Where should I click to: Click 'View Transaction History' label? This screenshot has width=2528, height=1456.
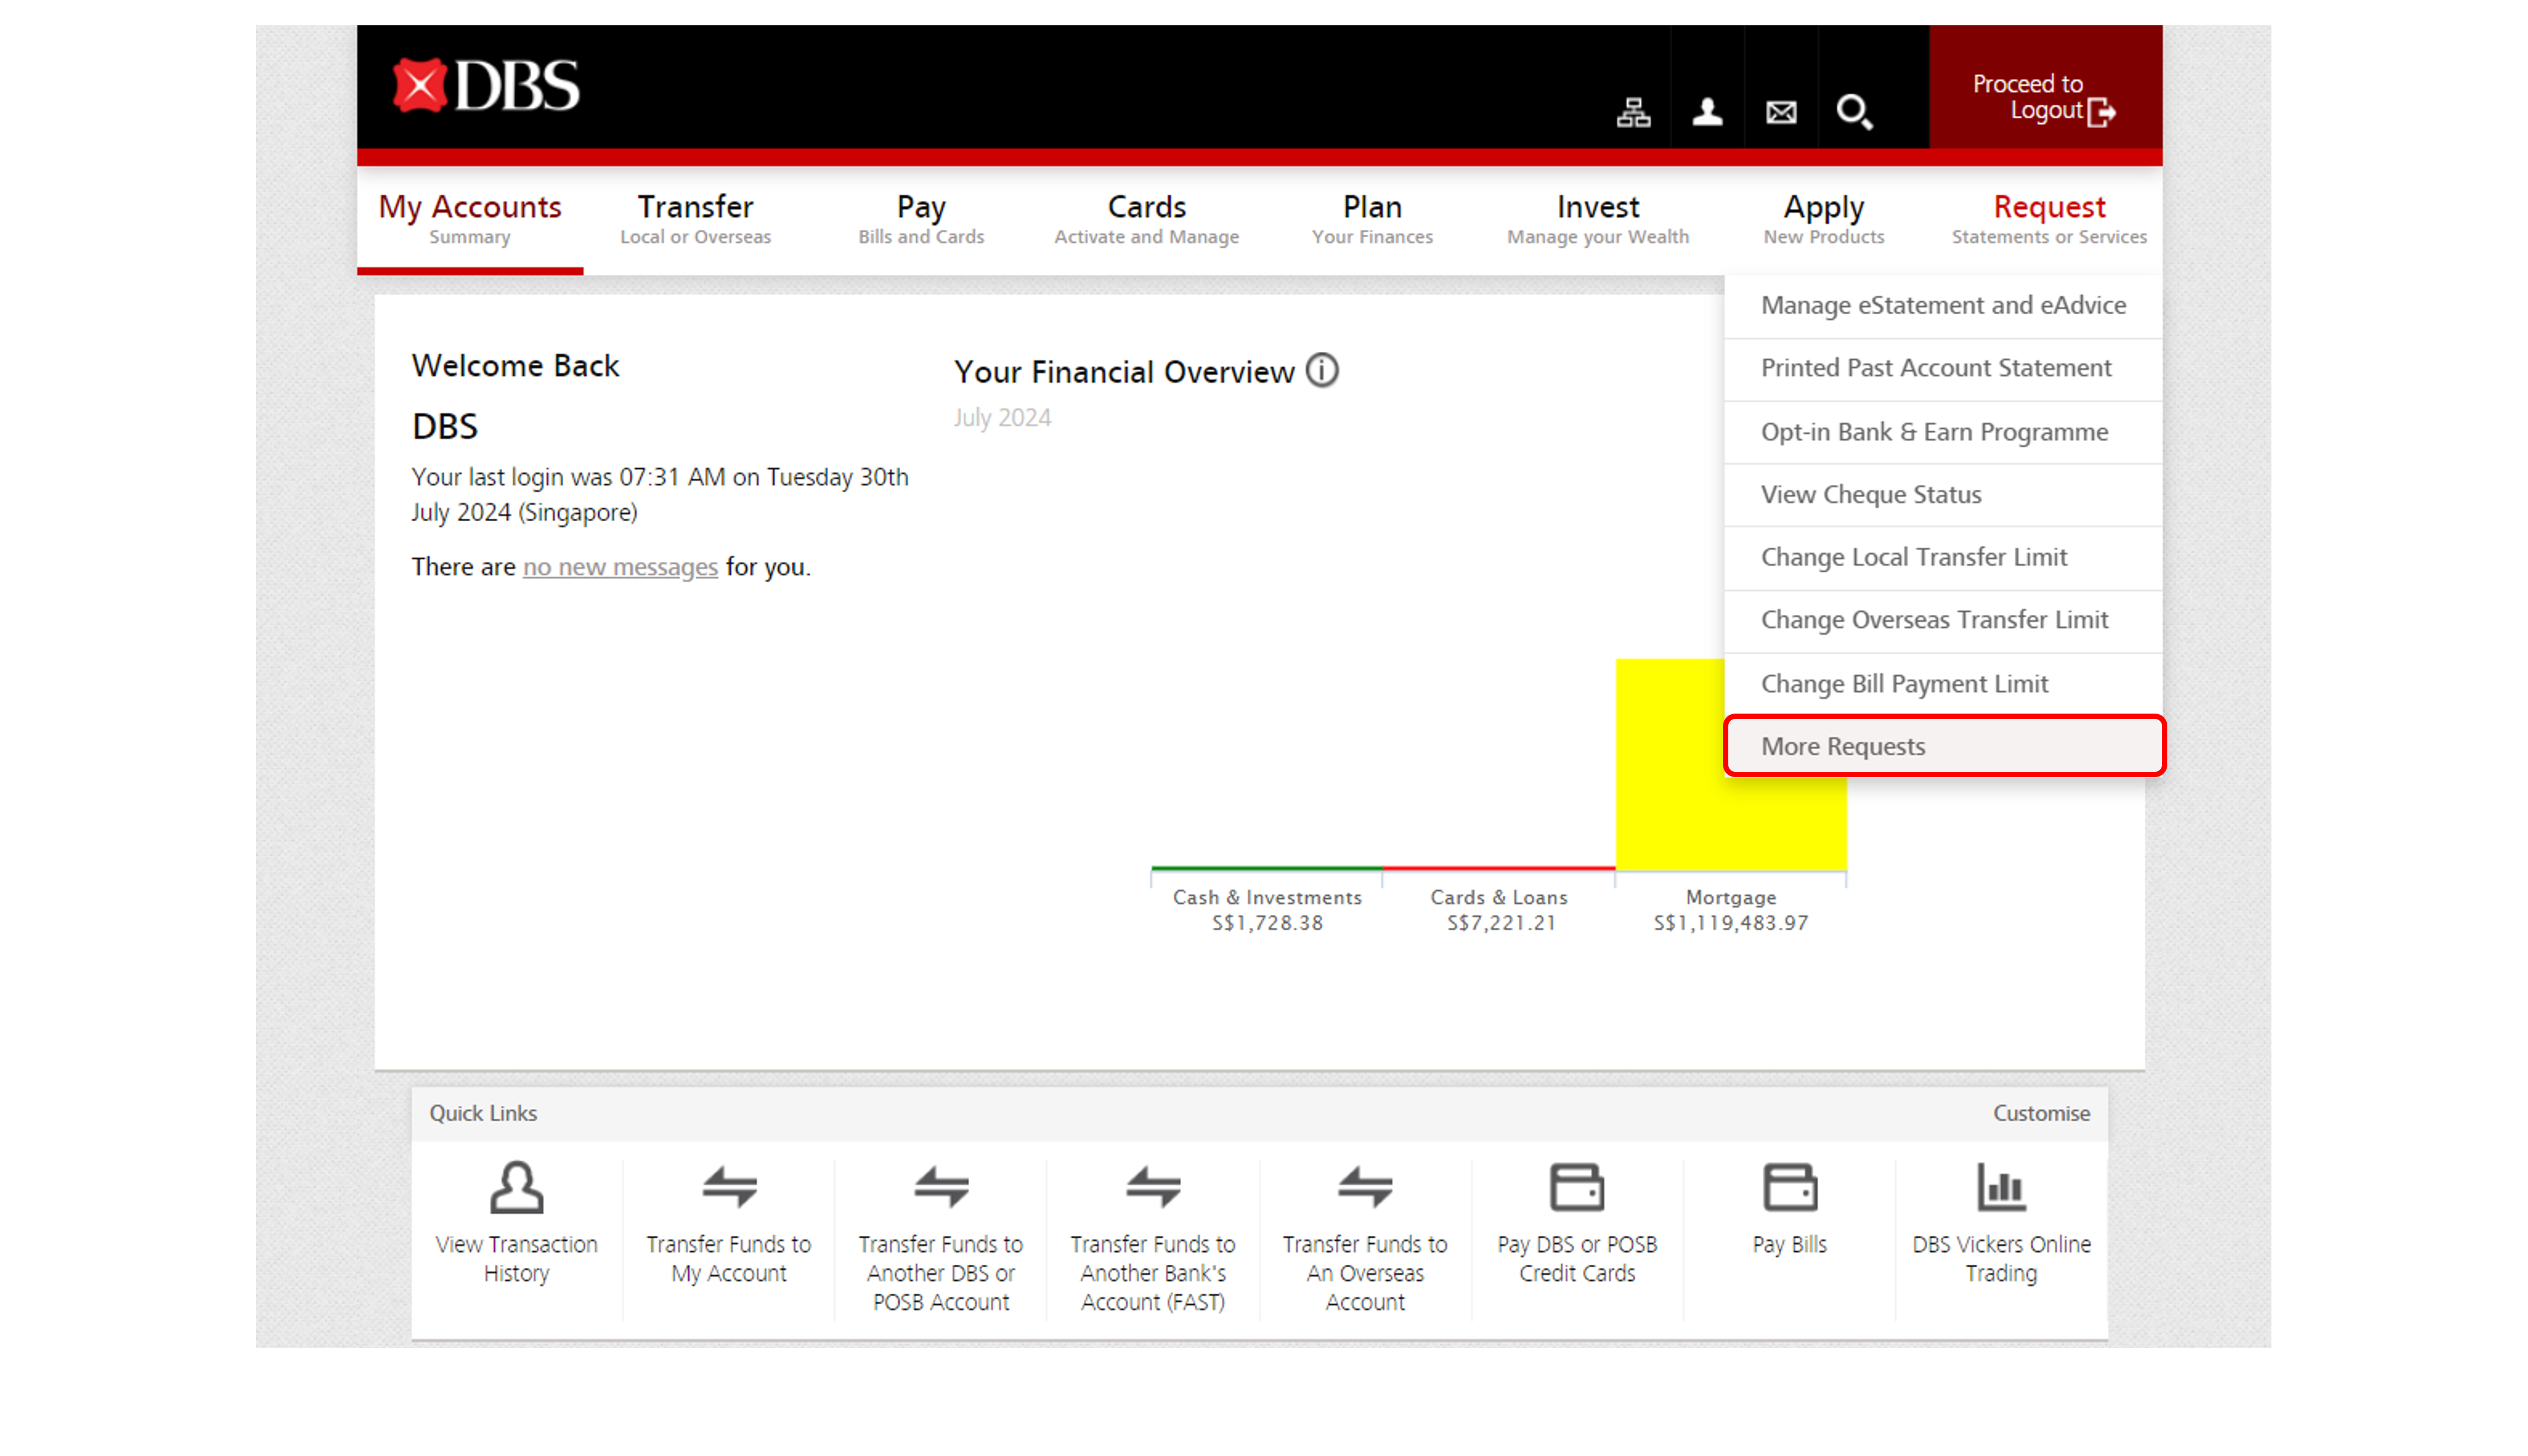516,1258
